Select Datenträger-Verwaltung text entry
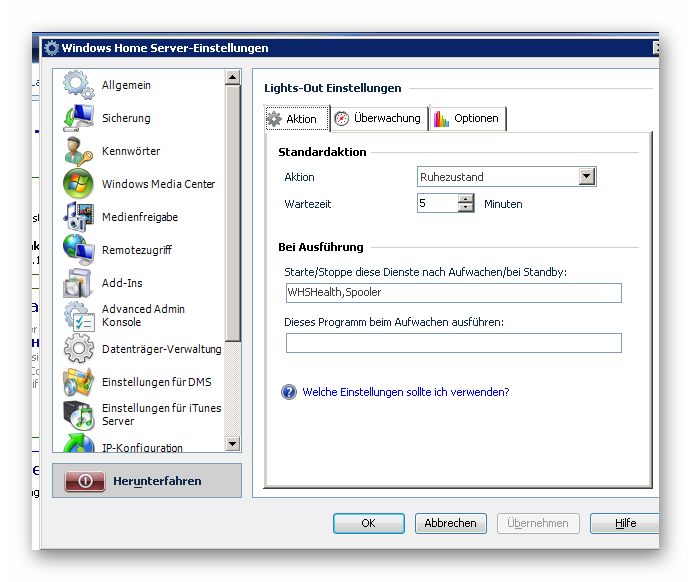Screen dimensions: 691x582 (161, 349)
